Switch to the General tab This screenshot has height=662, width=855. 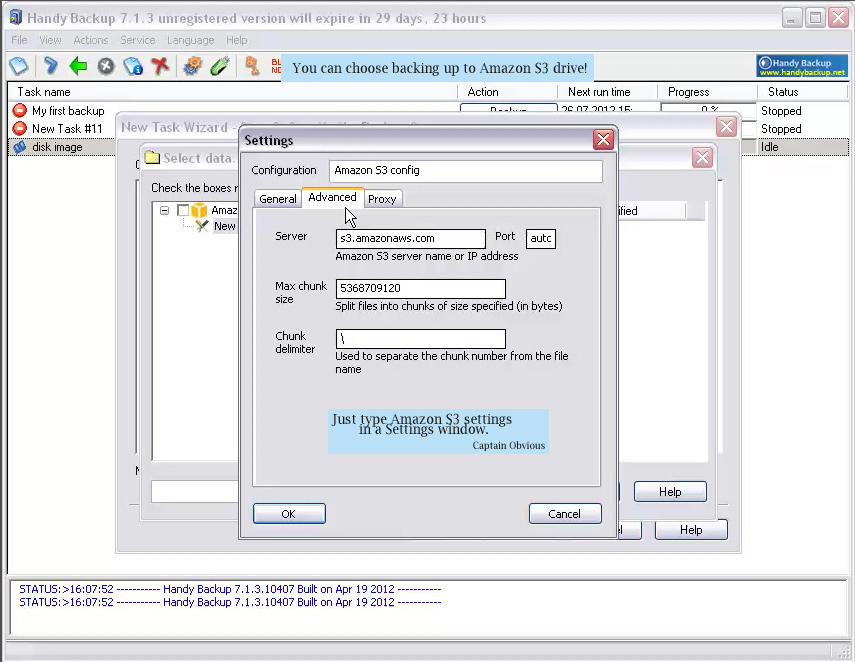pyautogui.click(x=277, y=199)
